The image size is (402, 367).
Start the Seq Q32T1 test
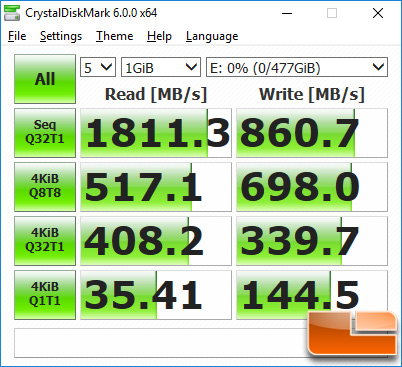point(45,133)
